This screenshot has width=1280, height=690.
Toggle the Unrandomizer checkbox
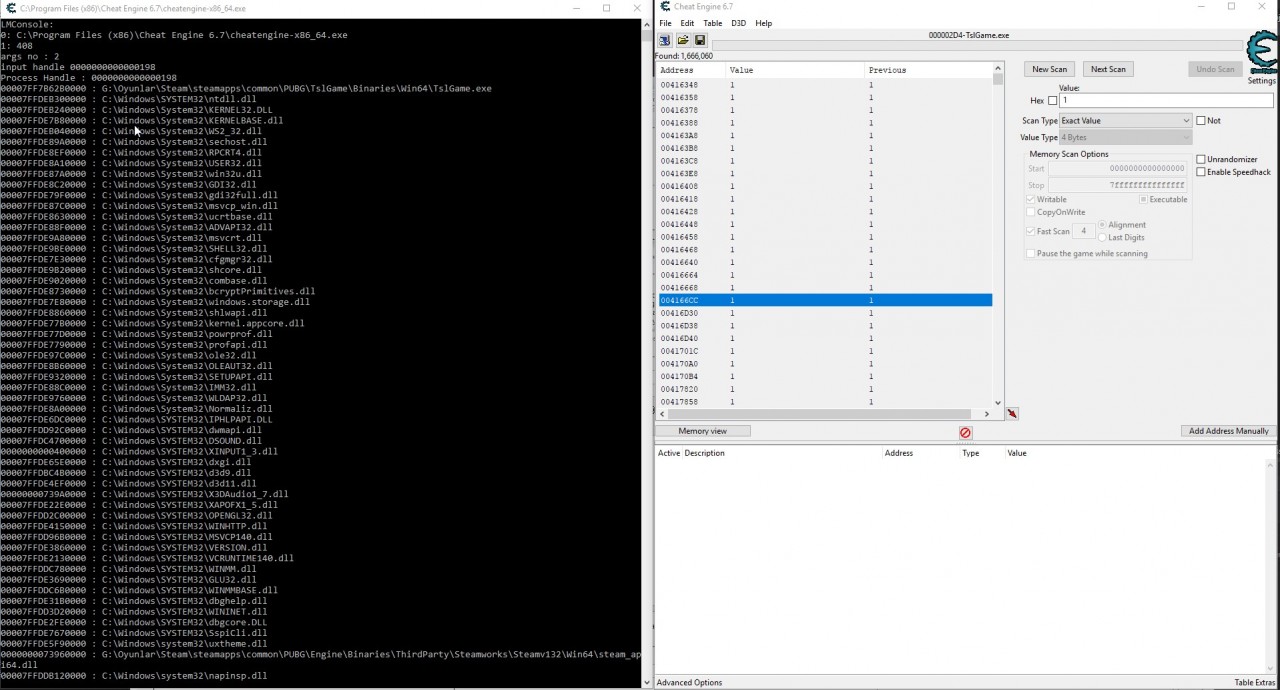1201,159
